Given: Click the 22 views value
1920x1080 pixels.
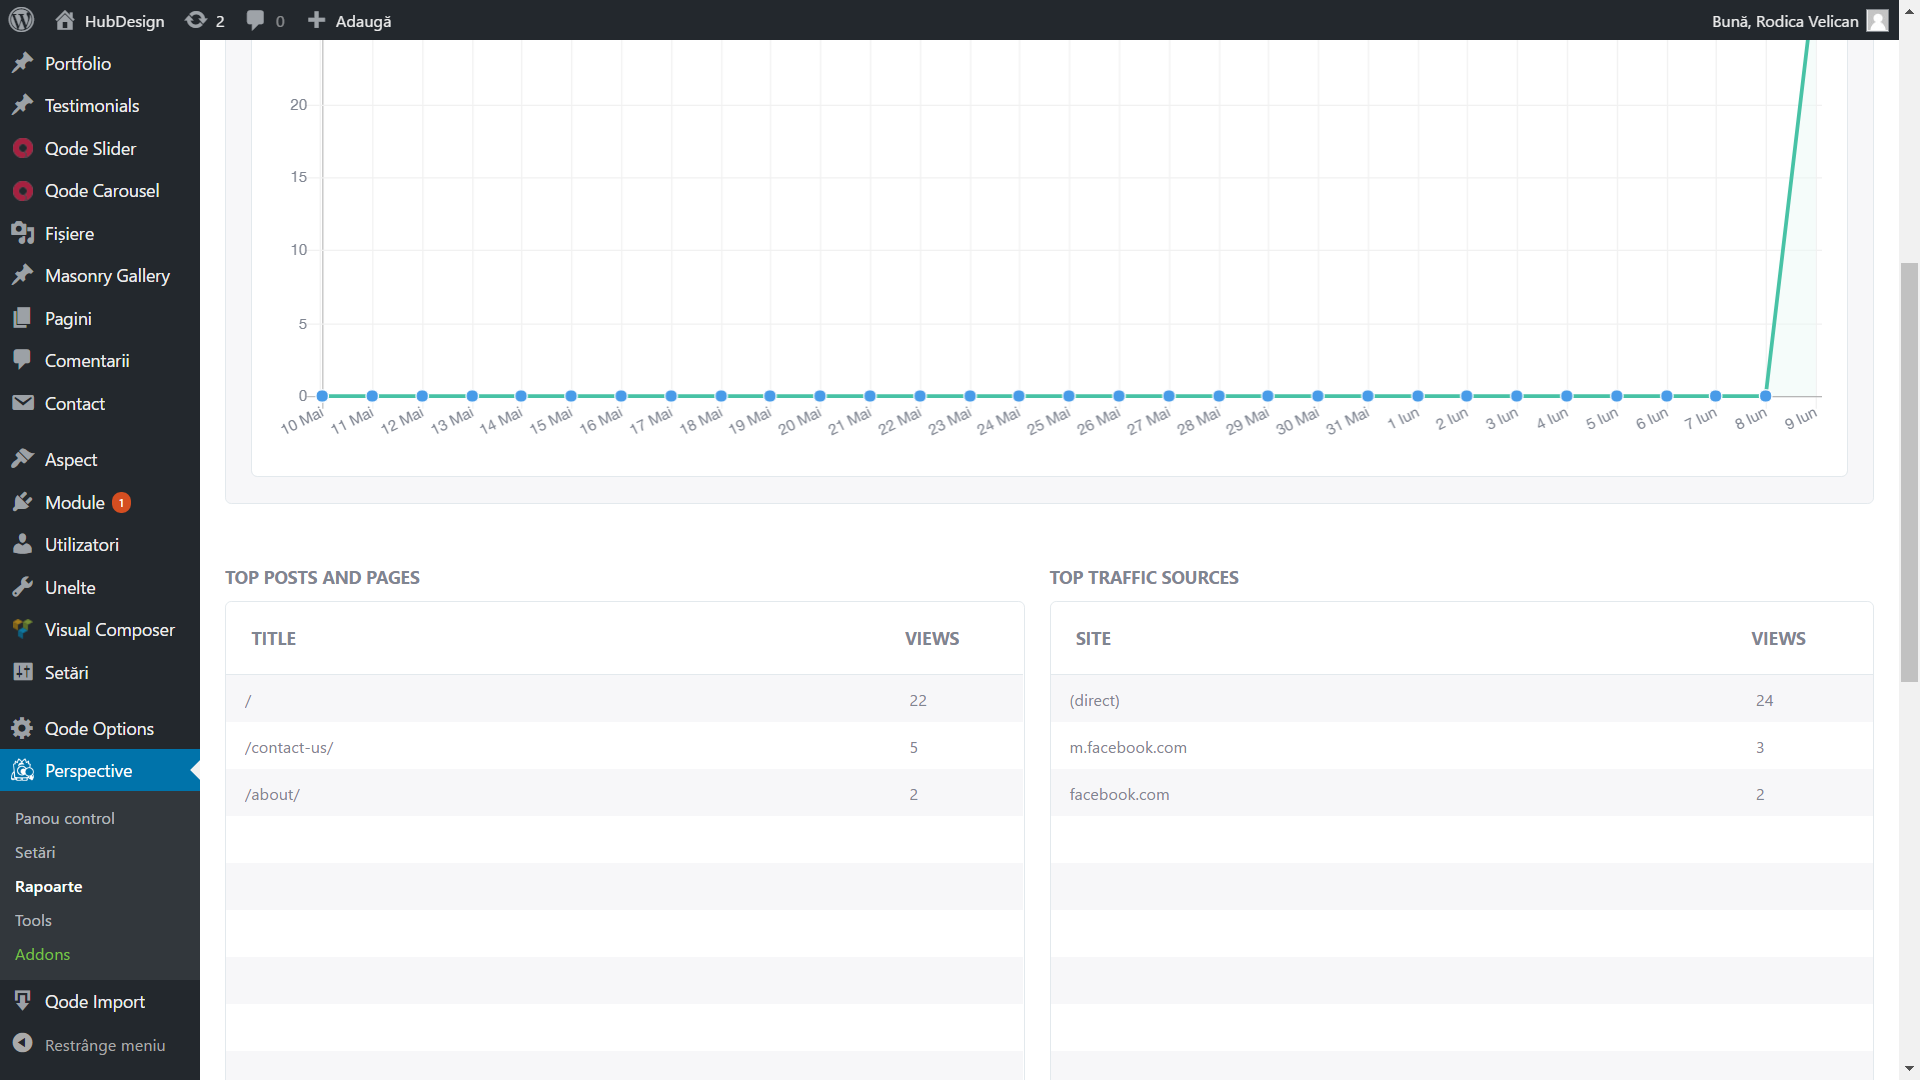Looking at the screenshot, I should (918, 700).
